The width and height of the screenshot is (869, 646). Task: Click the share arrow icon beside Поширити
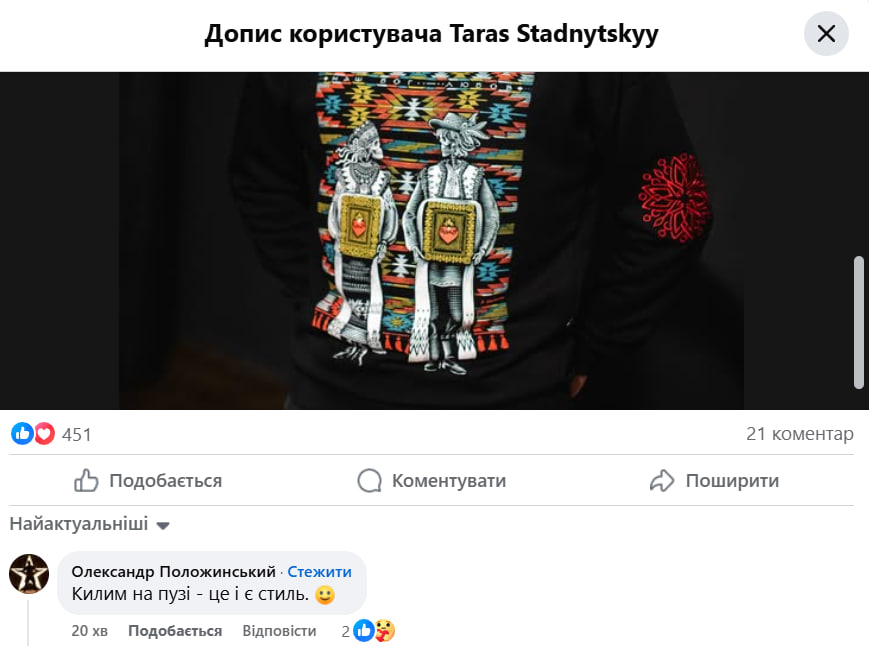(x=662, y=480)
